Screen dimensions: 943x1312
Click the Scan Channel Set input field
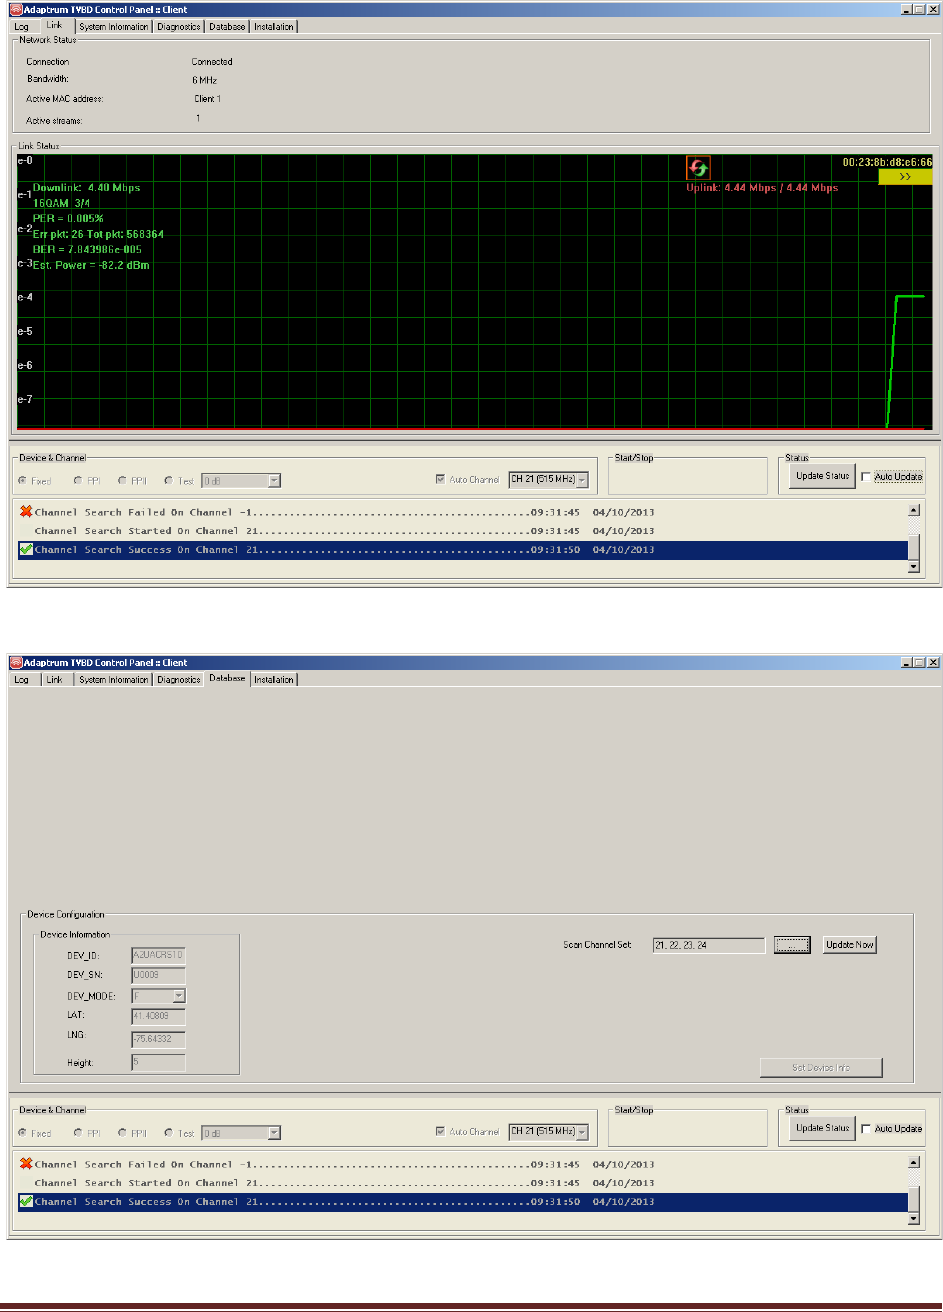709,944
